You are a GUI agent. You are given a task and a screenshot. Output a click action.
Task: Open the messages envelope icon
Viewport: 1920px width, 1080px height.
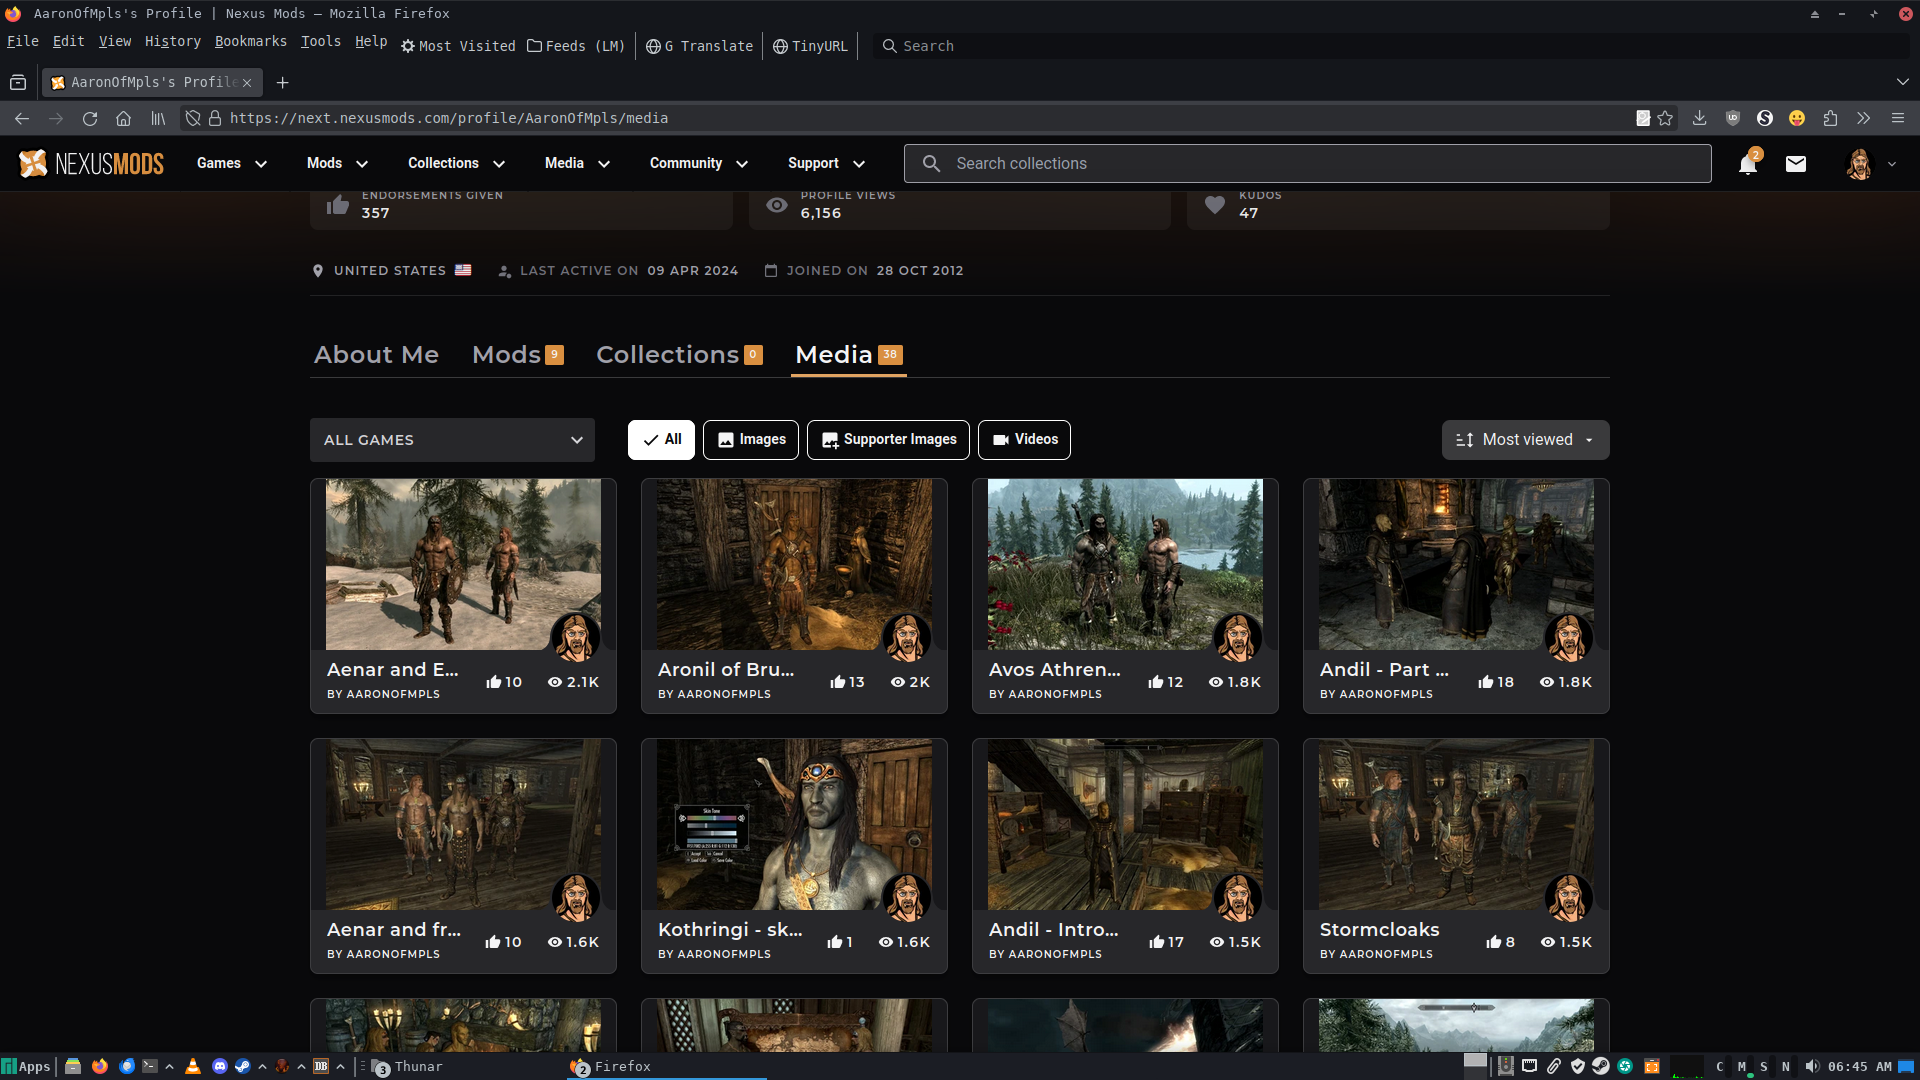click(1796, 164)
